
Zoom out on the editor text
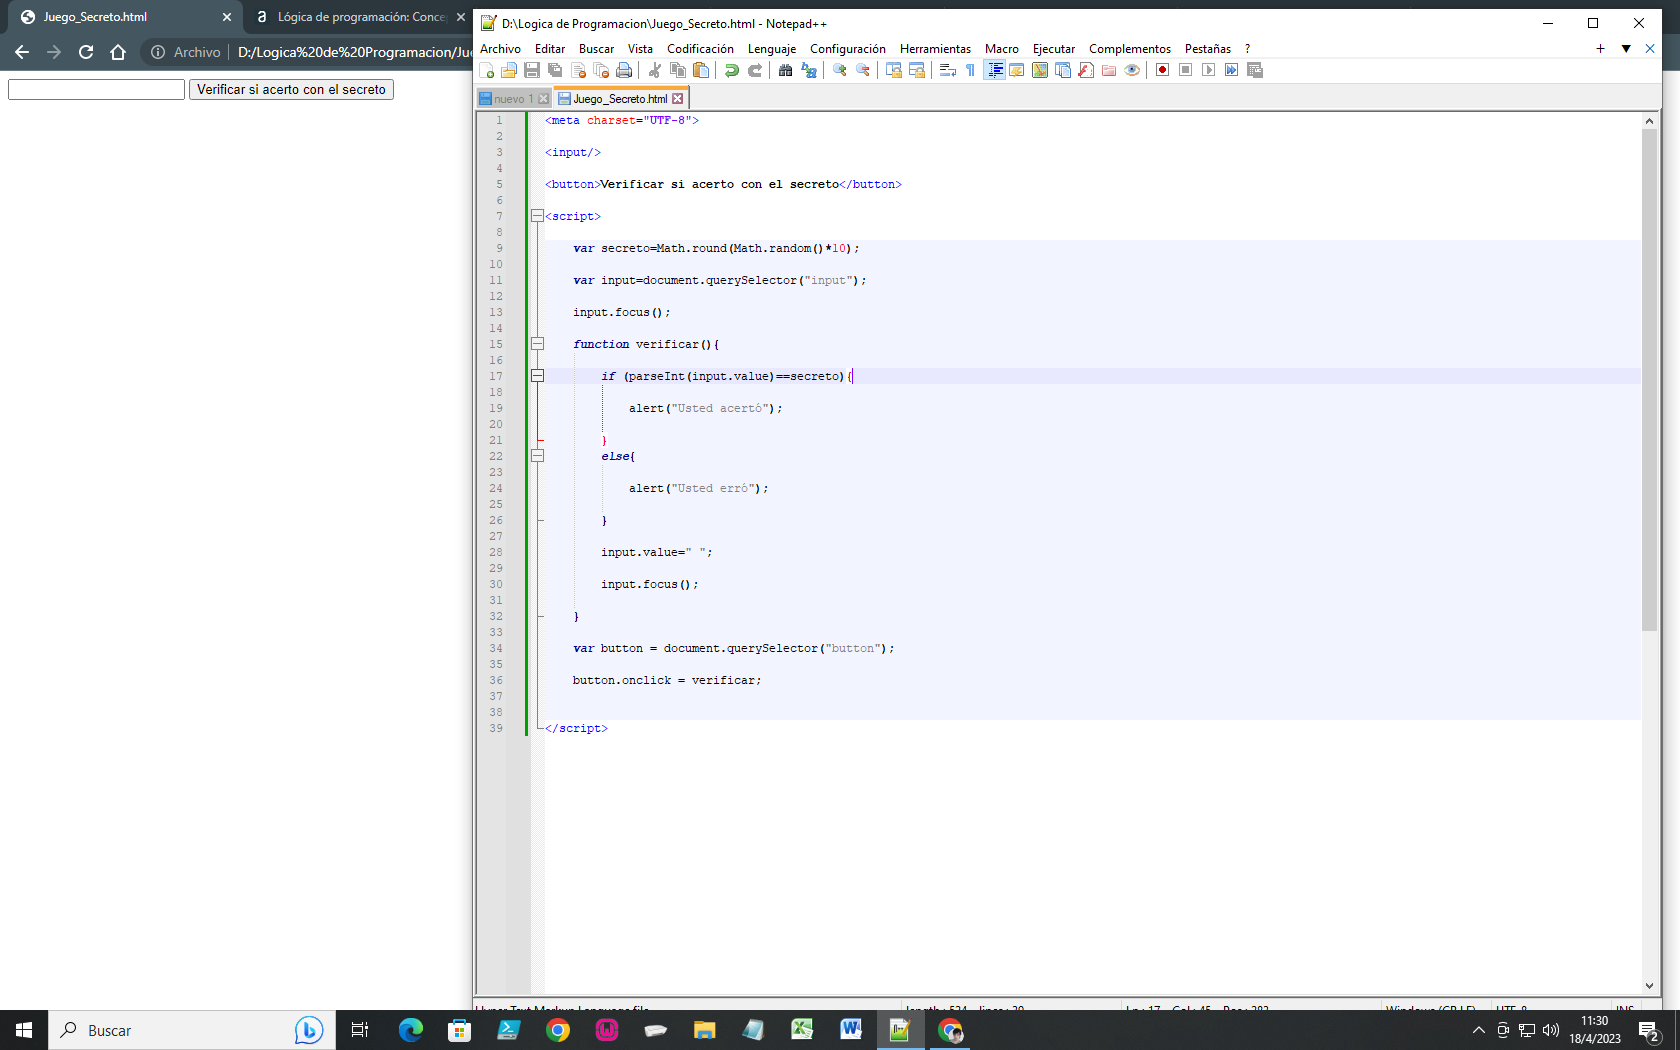coord(863,70)
